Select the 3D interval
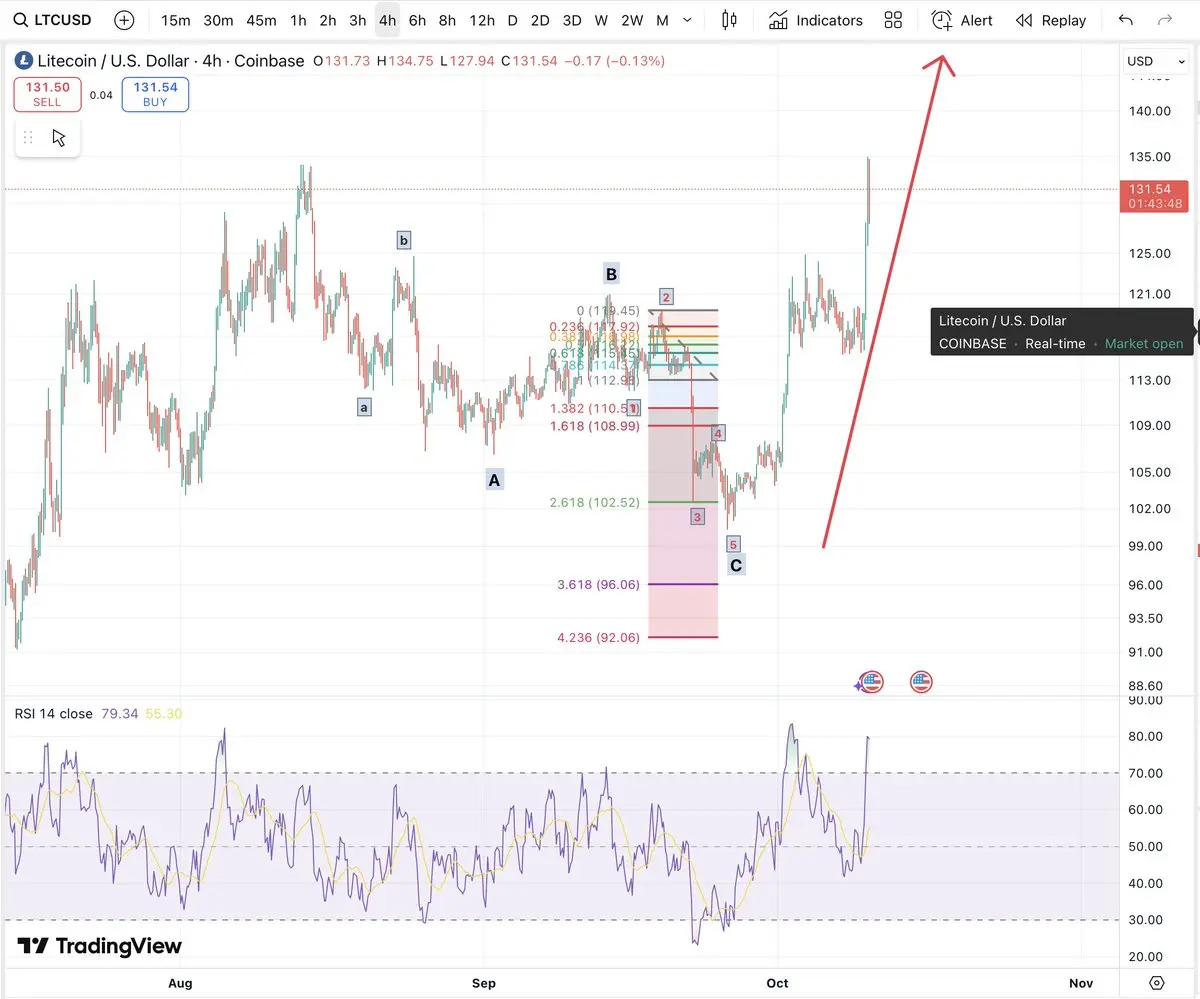The image size is (1200, 999). point(572,20)
